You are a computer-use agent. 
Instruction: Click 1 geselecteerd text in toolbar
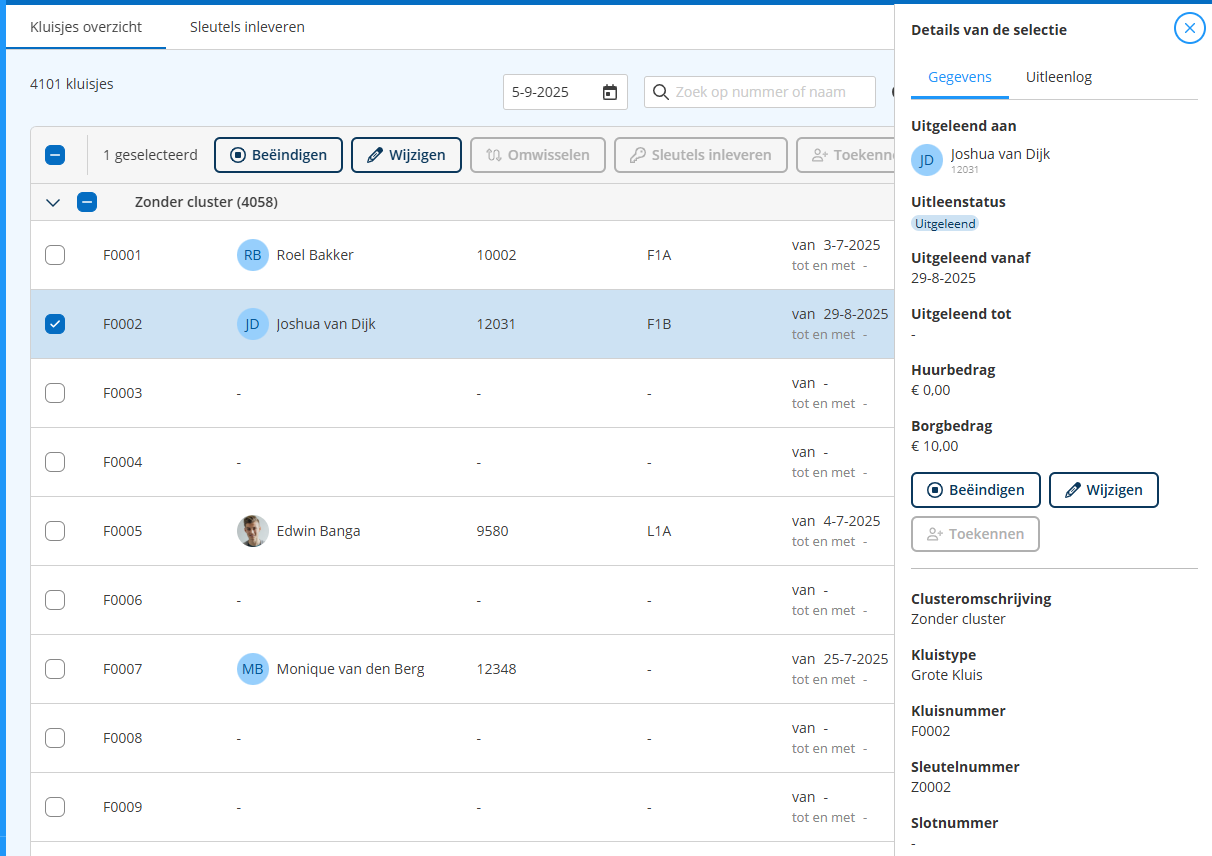150,155
